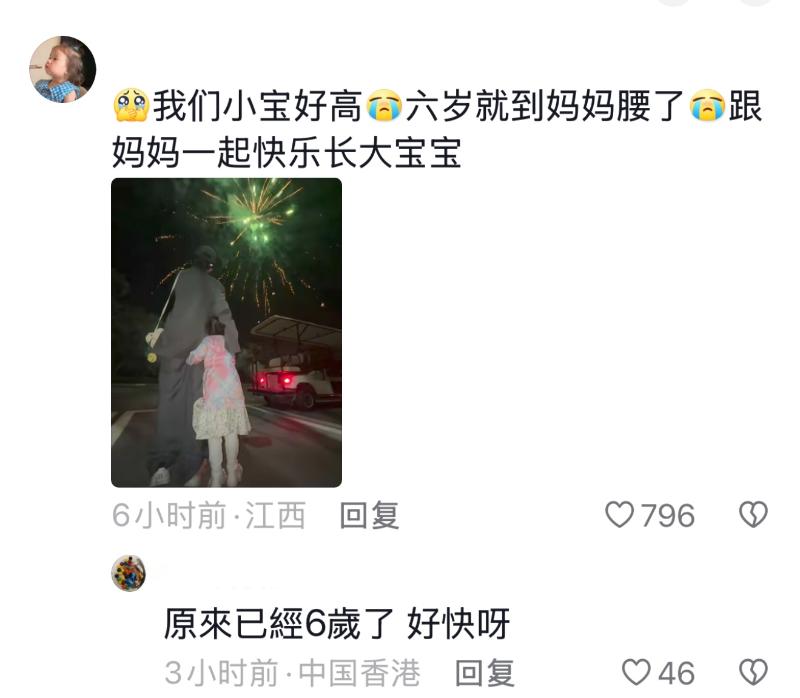The width and height of the screenshot is (800, 698).
Task: Like the reply showing 46 likes
Action: (x=636, y=672)
